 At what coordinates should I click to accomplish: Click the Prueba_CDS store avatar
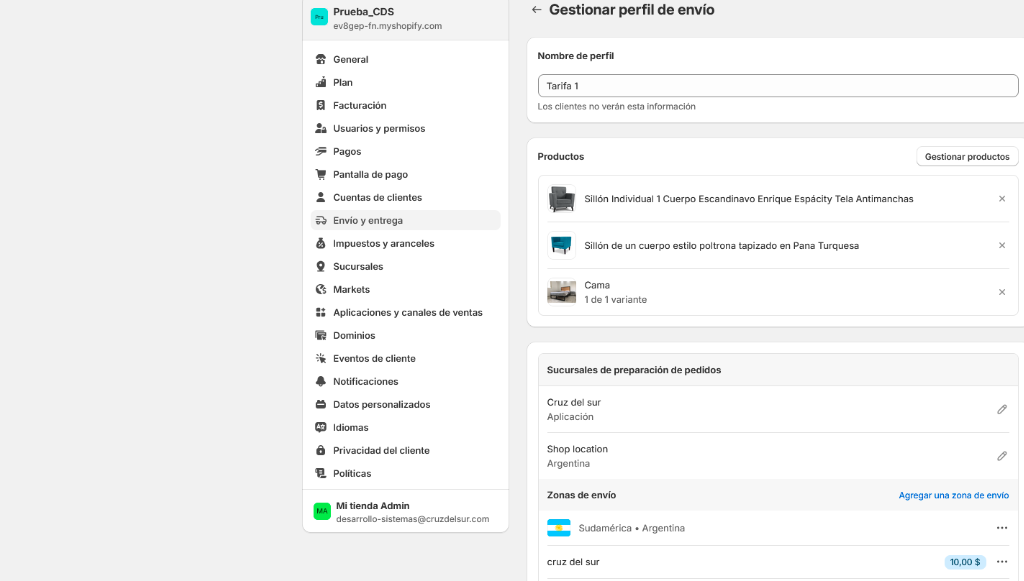tap(319, 17)
